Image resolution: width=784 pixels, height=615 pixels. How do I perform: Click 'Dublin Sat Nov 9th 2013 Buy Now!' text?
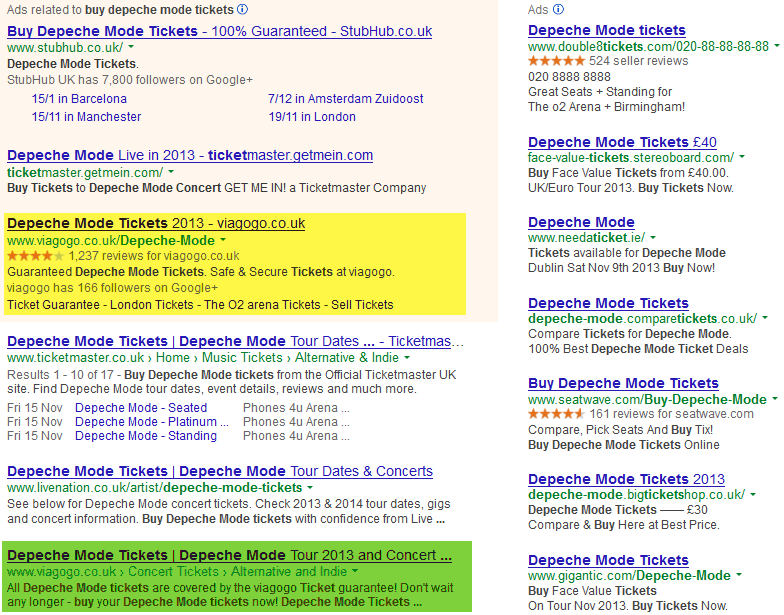point(622,268)
